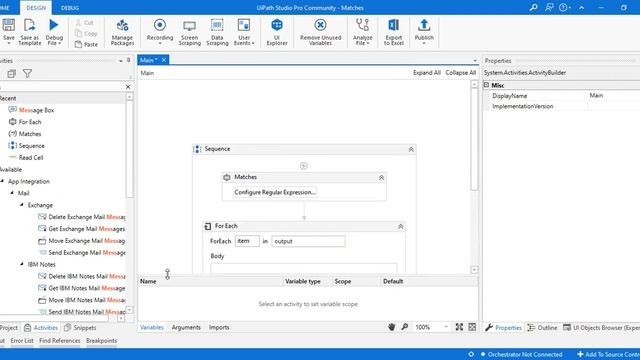Click Configure Regular Expression button
The height and width of the screenshot is (360, 640).
[x=275, y=192]
